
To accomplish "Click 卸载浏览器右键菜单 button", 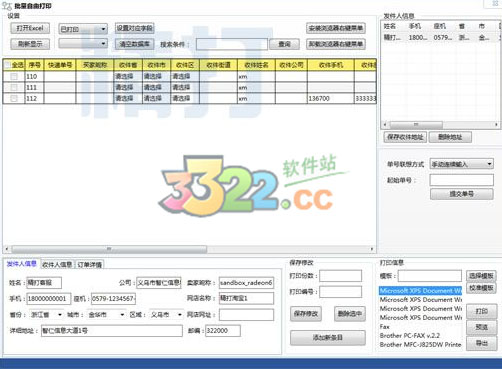I will (x=336, y=44).
